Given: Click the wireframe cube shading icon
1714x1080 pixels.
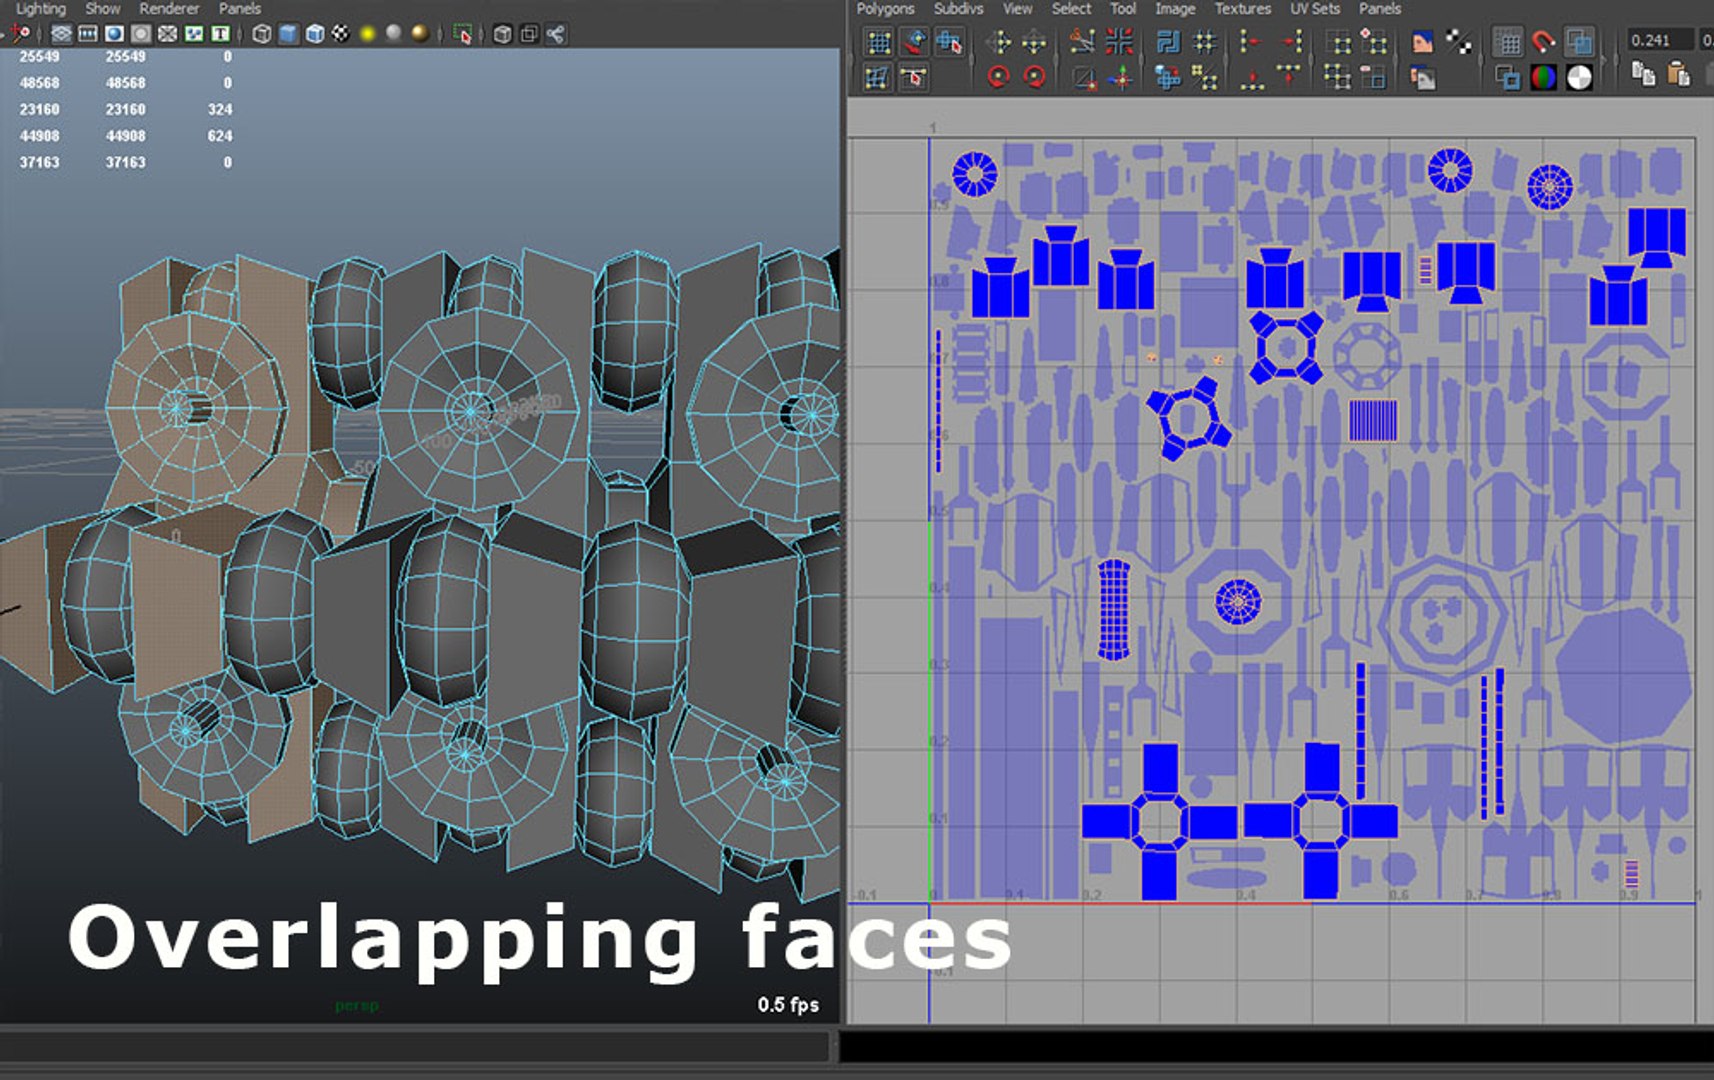Looking at the screenshot, I should [262, 34].
